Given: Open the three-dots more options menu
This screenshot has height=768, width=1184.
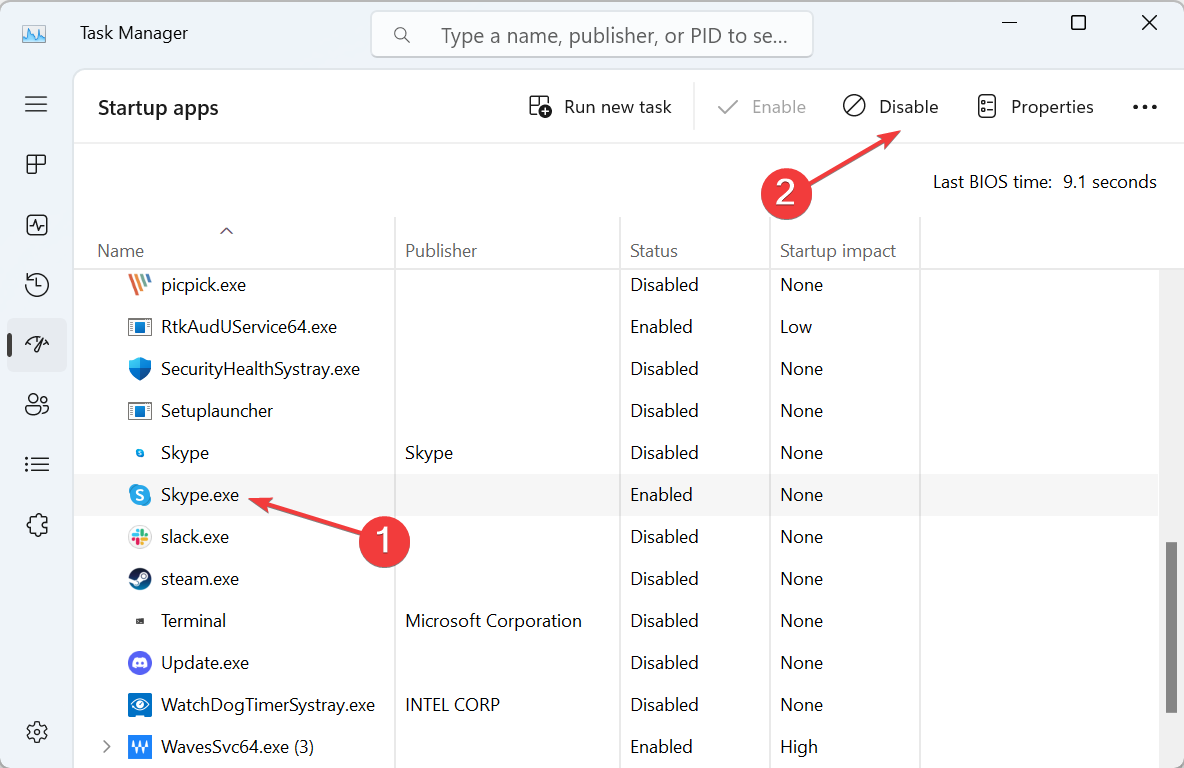Looking at the screenshot, I should 1144,107.
